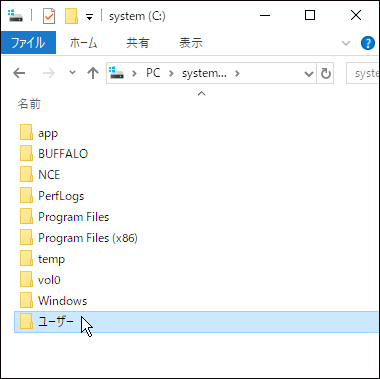Expand the address bar history dropdown

[309, 73]
